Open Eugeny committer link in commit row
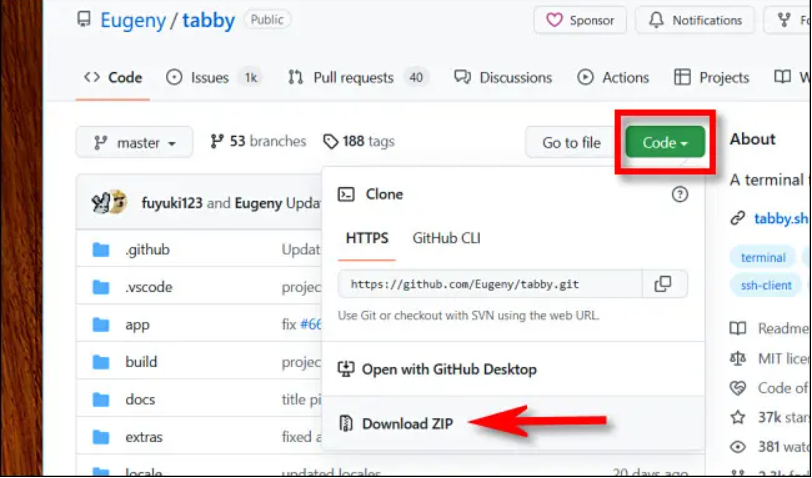The image size is (812, 478). [x=258, y=202]
